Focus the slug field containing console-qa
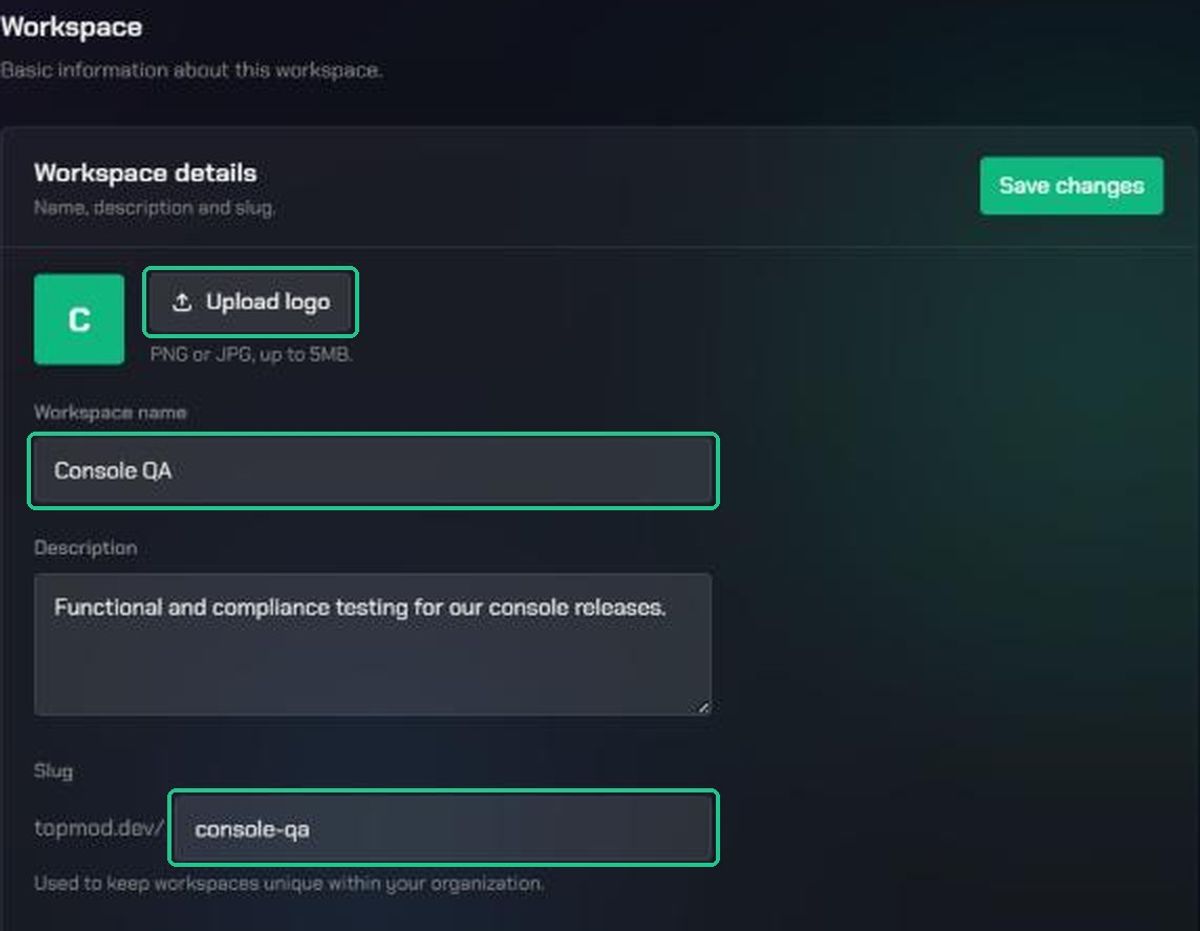The height and width of the screenshot is (931, 1200). coord(443,828)
